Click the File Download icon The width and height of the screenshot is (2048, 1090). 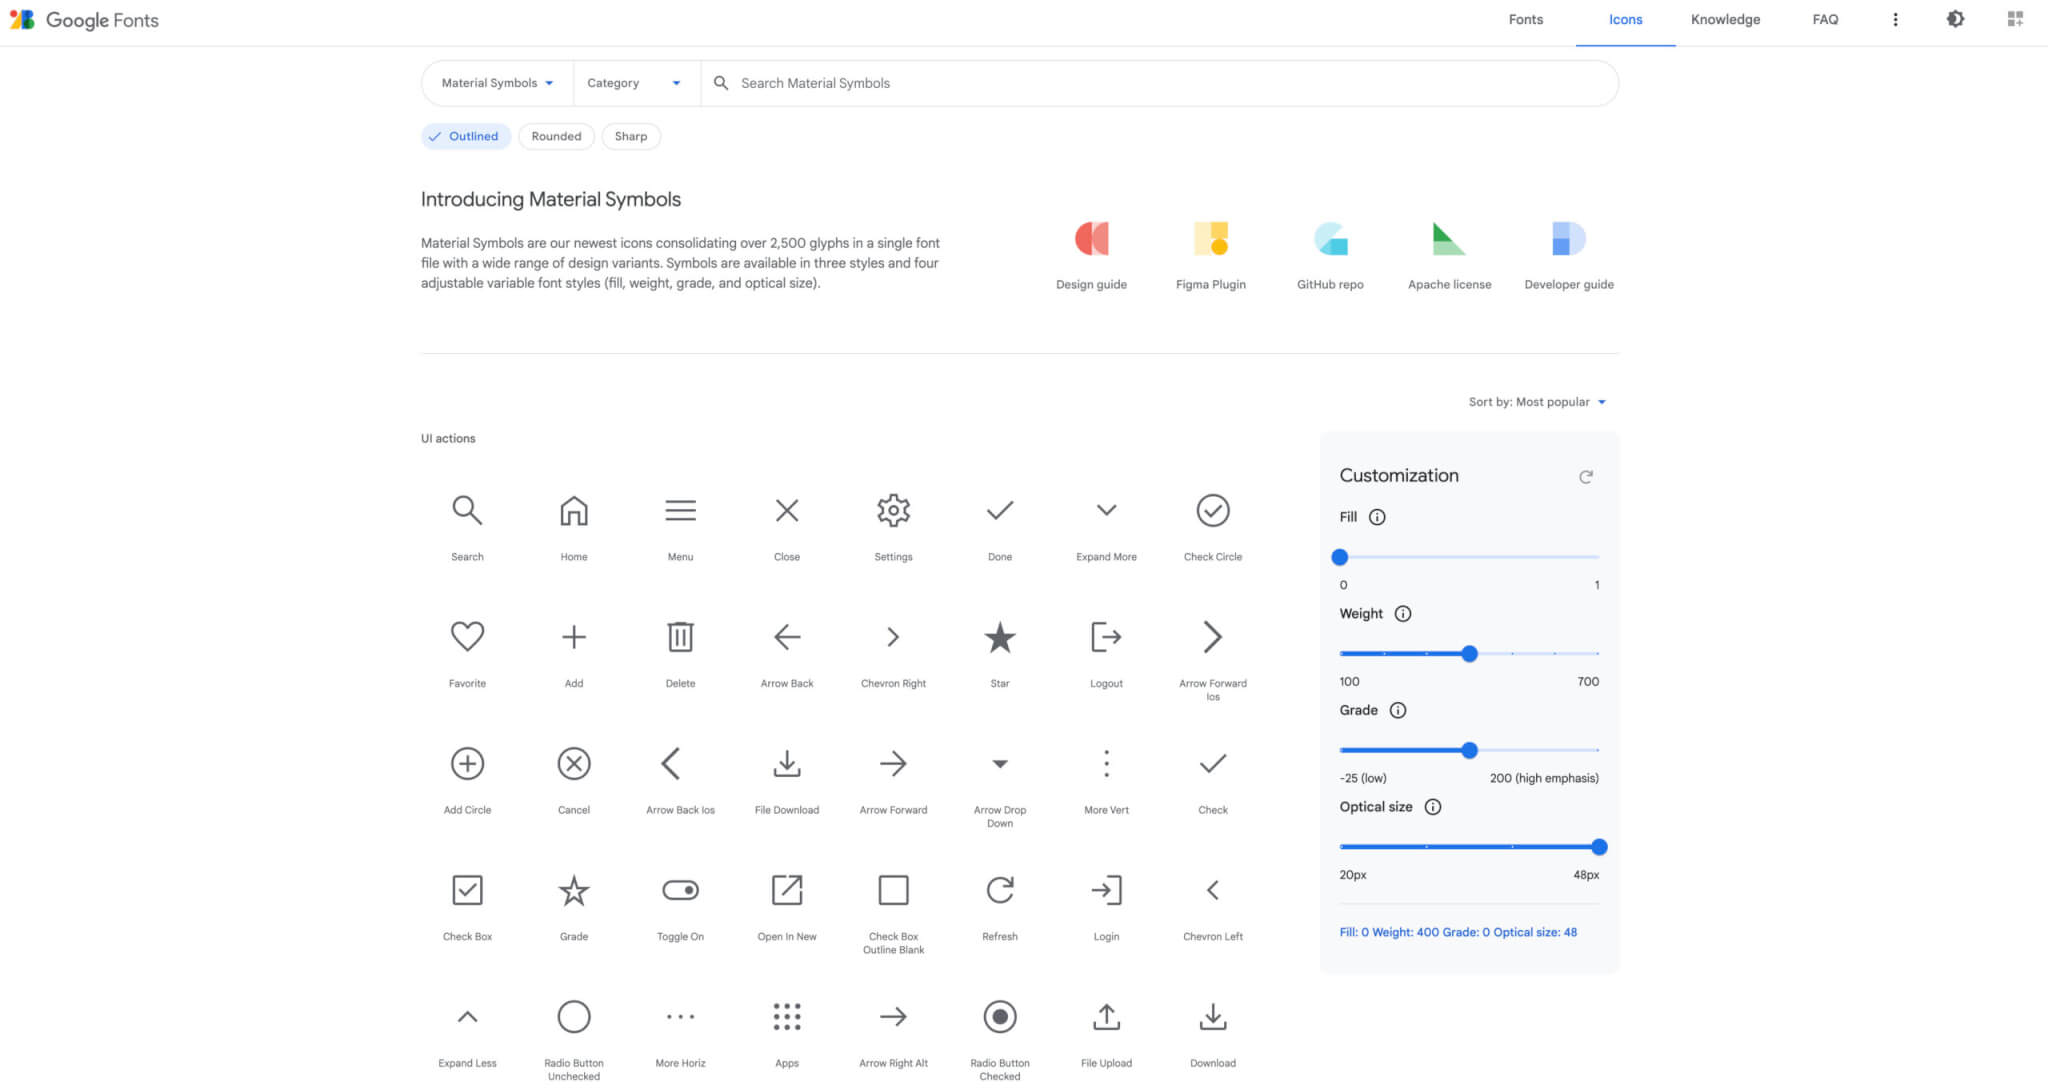point(787,763)
